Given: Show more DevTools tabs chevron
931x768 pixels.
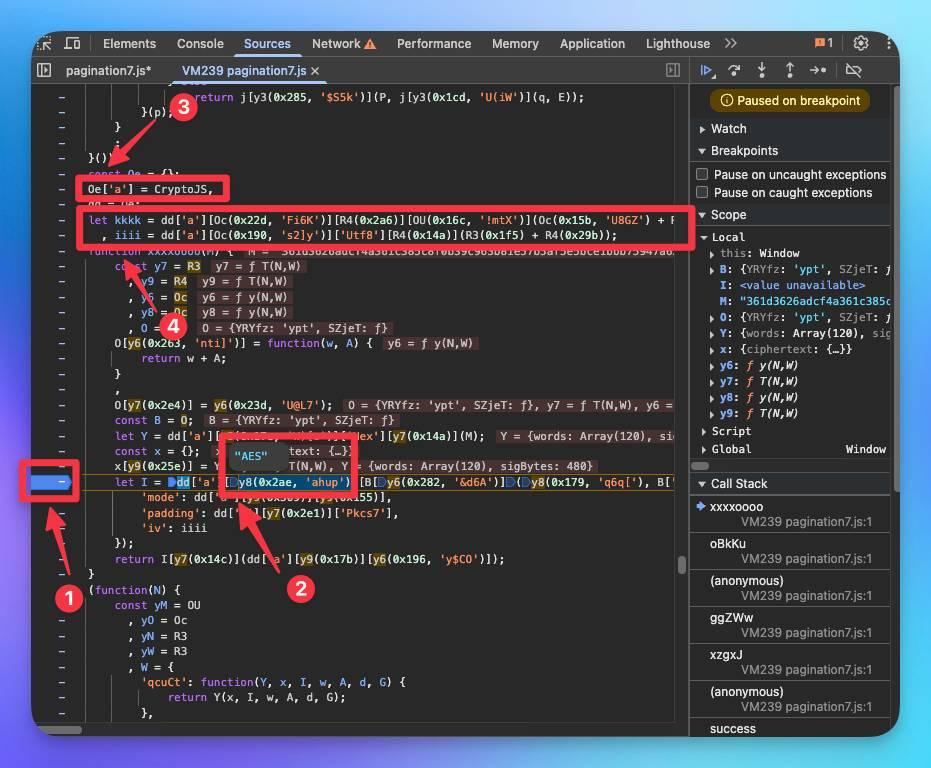Looking at the screenshot, I should point(731,43).
